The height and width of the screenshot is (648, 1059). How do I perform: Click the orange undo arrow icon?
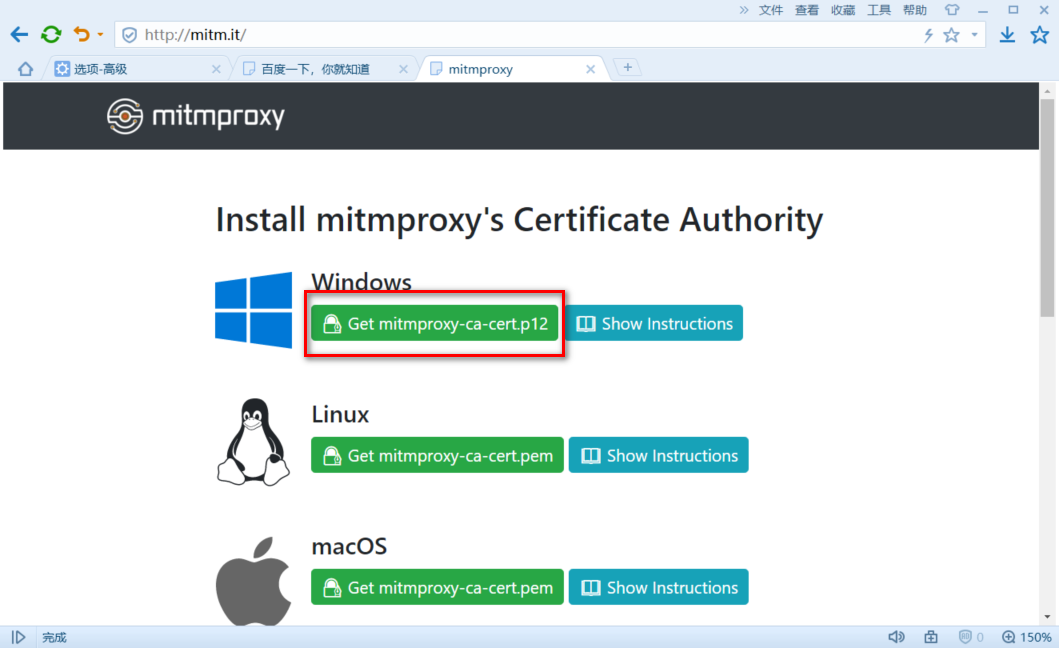click(x=81, y=34)
